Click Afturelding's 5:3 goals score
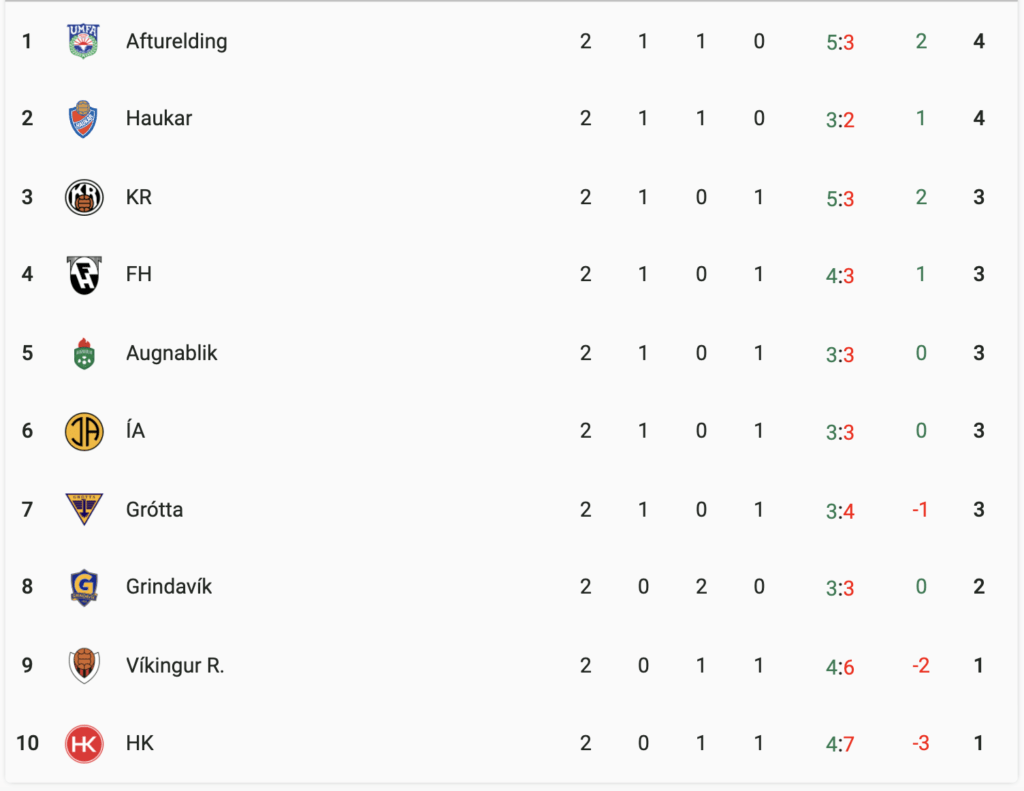Screen dimensions: 1024x791 click(840, 42)
